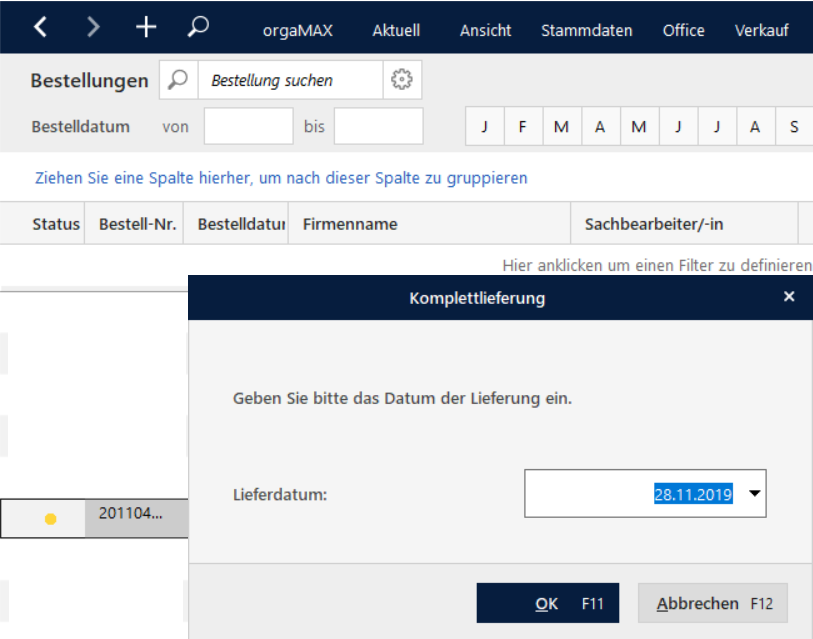The height and width of the screenshot is (639, 813).
Task: Open the Ansicht menu
Action: pyautogui.click(x=485, y=30)
